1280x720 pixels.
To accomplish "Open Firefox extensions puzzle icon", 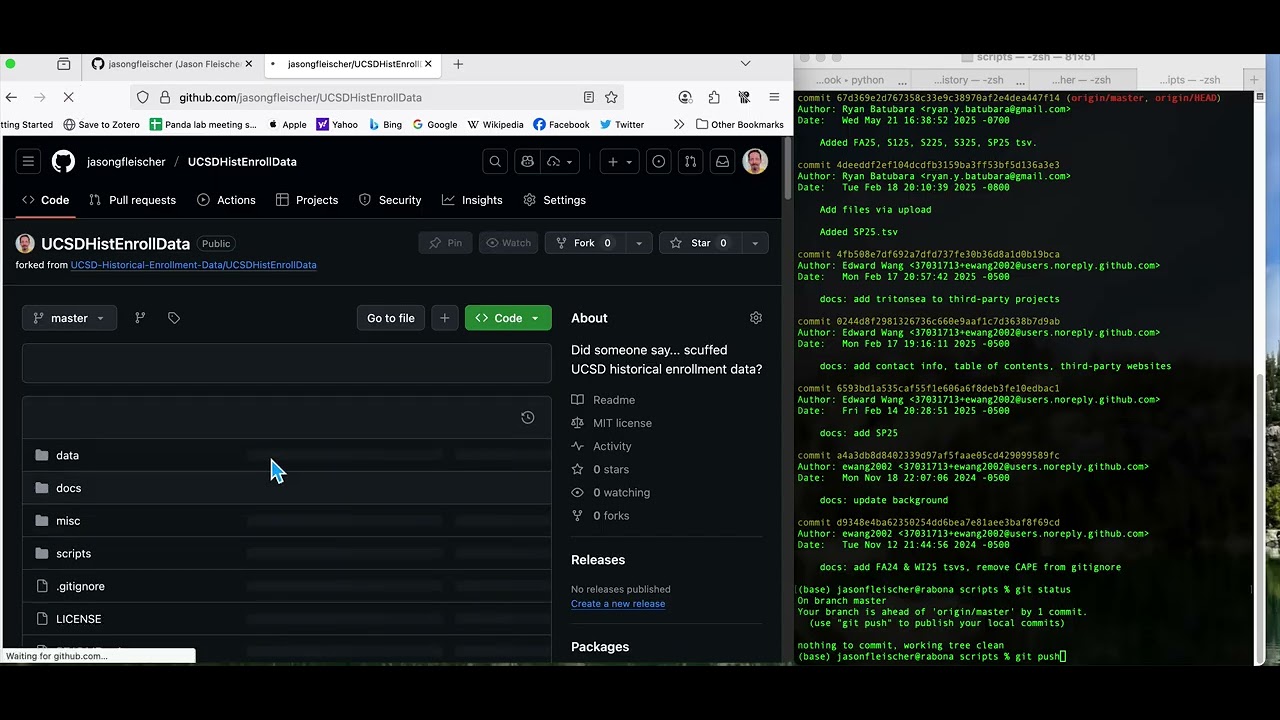I will (x=714, y=97).
